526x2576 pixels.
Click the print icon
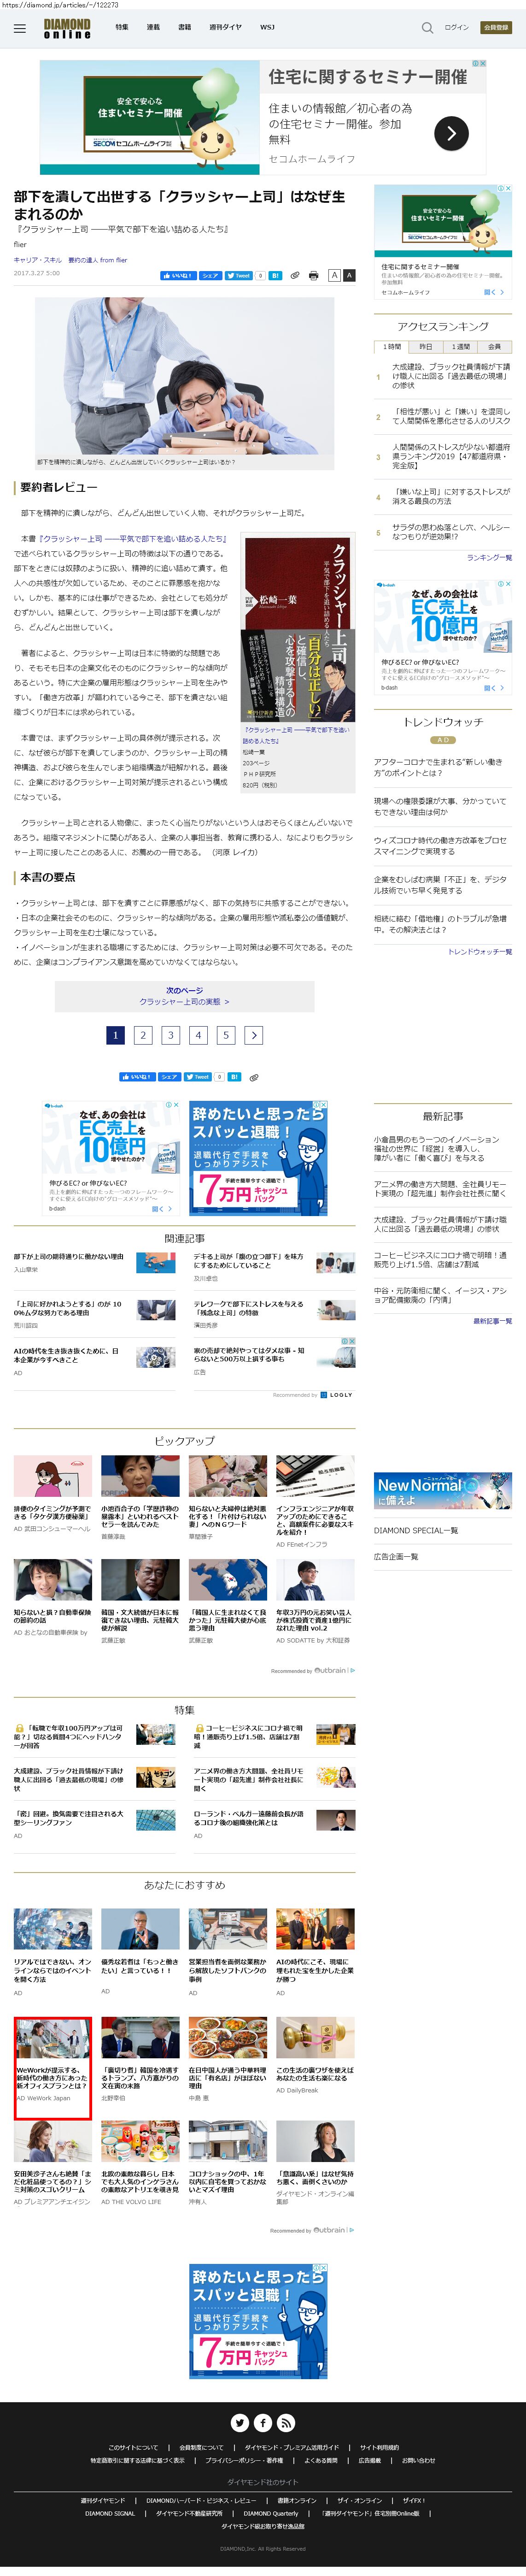coord(314,275)
